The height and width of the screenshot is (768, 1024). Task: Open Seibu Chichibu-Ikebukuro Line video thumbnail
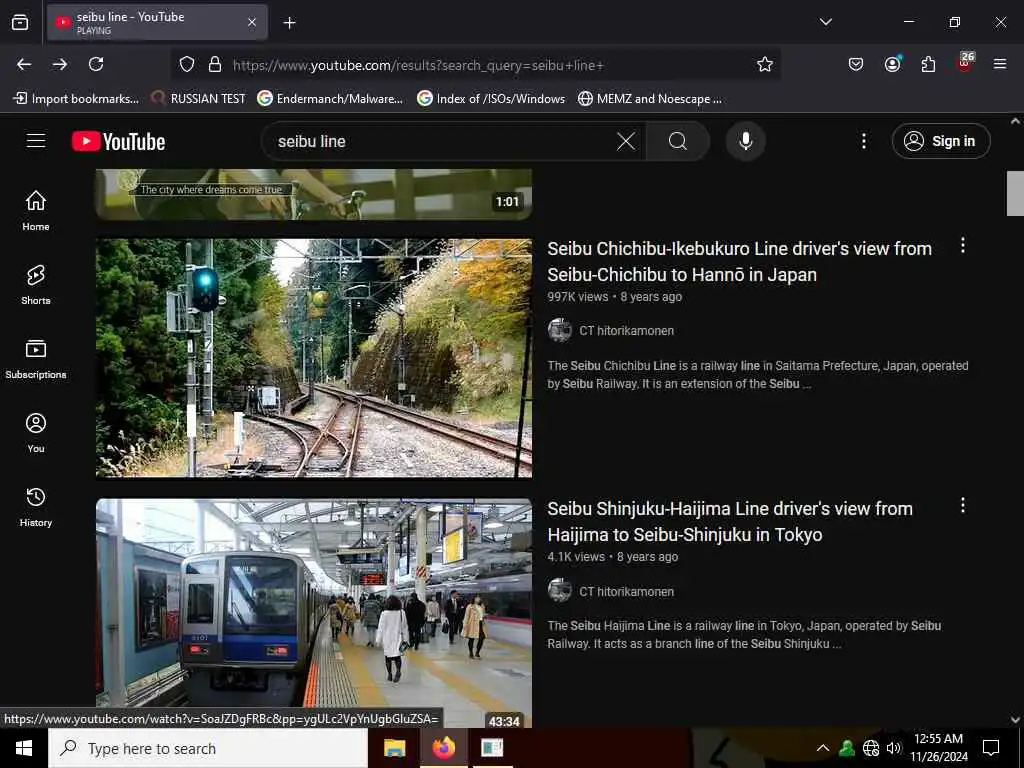(314, 358)
